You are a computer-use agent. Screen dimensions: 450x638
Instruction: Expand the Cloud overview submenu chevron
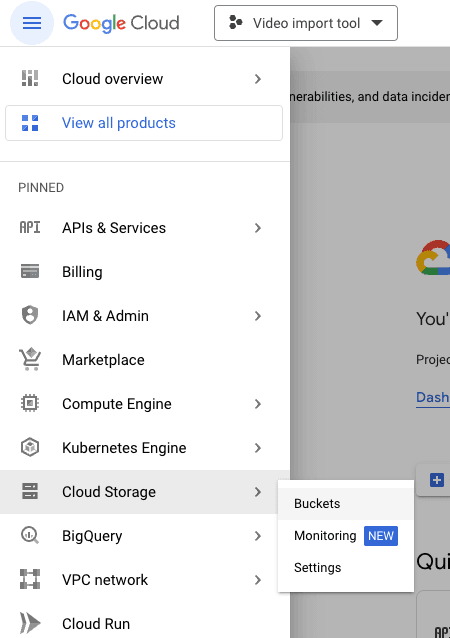point(258,79)
